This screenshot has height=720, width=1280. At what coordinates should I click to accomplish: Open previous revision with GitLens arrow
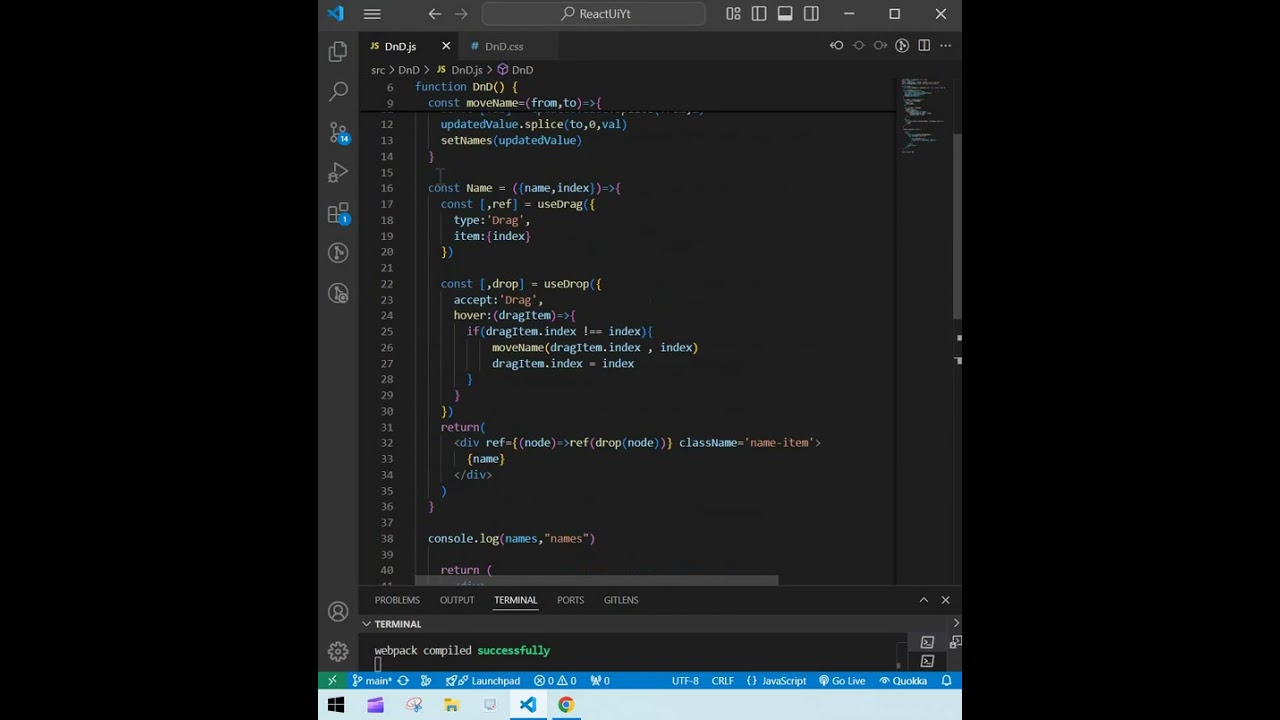click(x=836, y=46)
